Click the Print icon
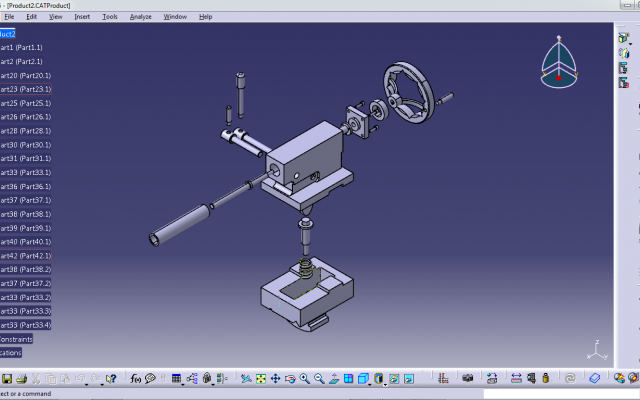Screen dimensions: 640x400 click(x=21, y=379)
